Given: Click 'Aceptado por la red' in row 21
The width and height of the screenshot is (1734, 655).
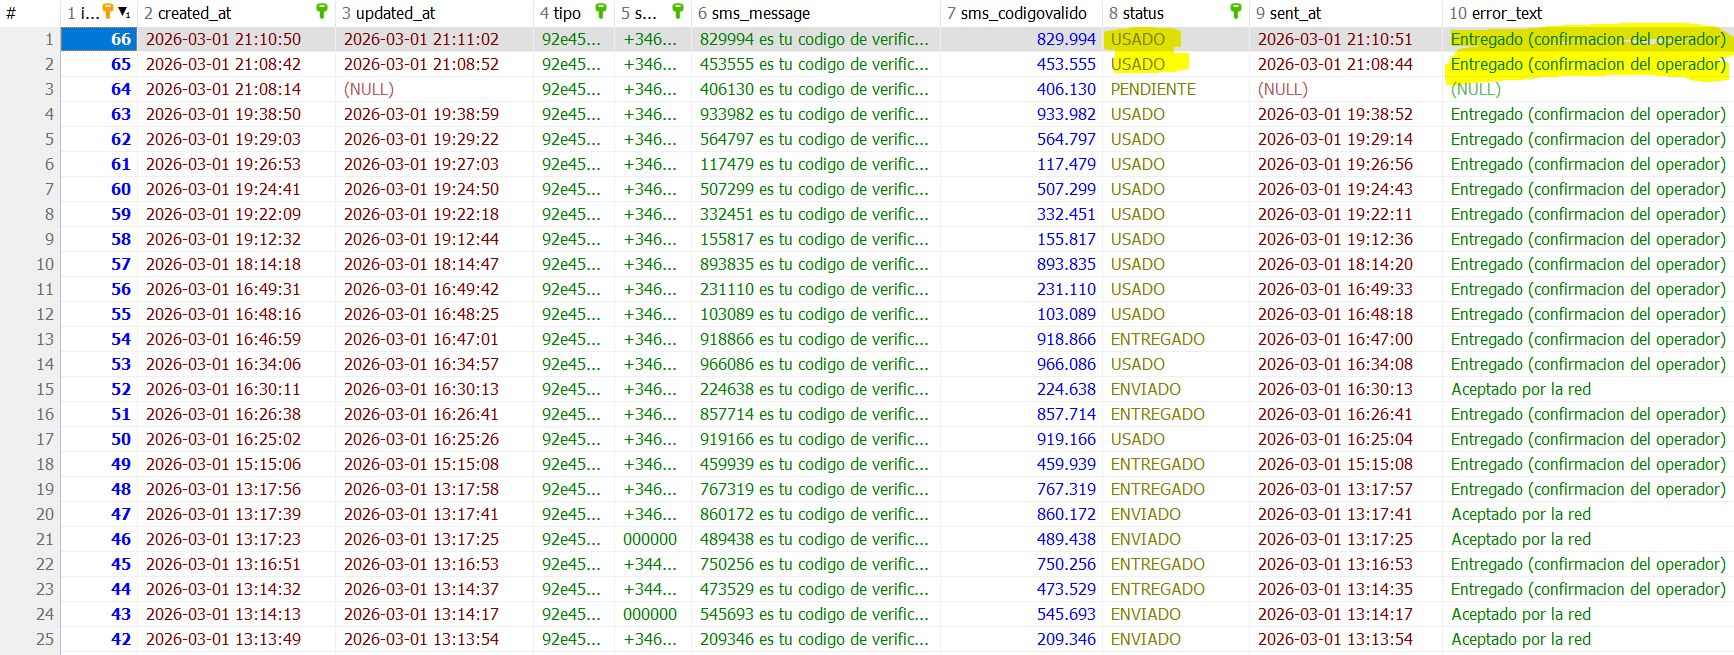Looking at the screenshot, I should [1521, 539].
